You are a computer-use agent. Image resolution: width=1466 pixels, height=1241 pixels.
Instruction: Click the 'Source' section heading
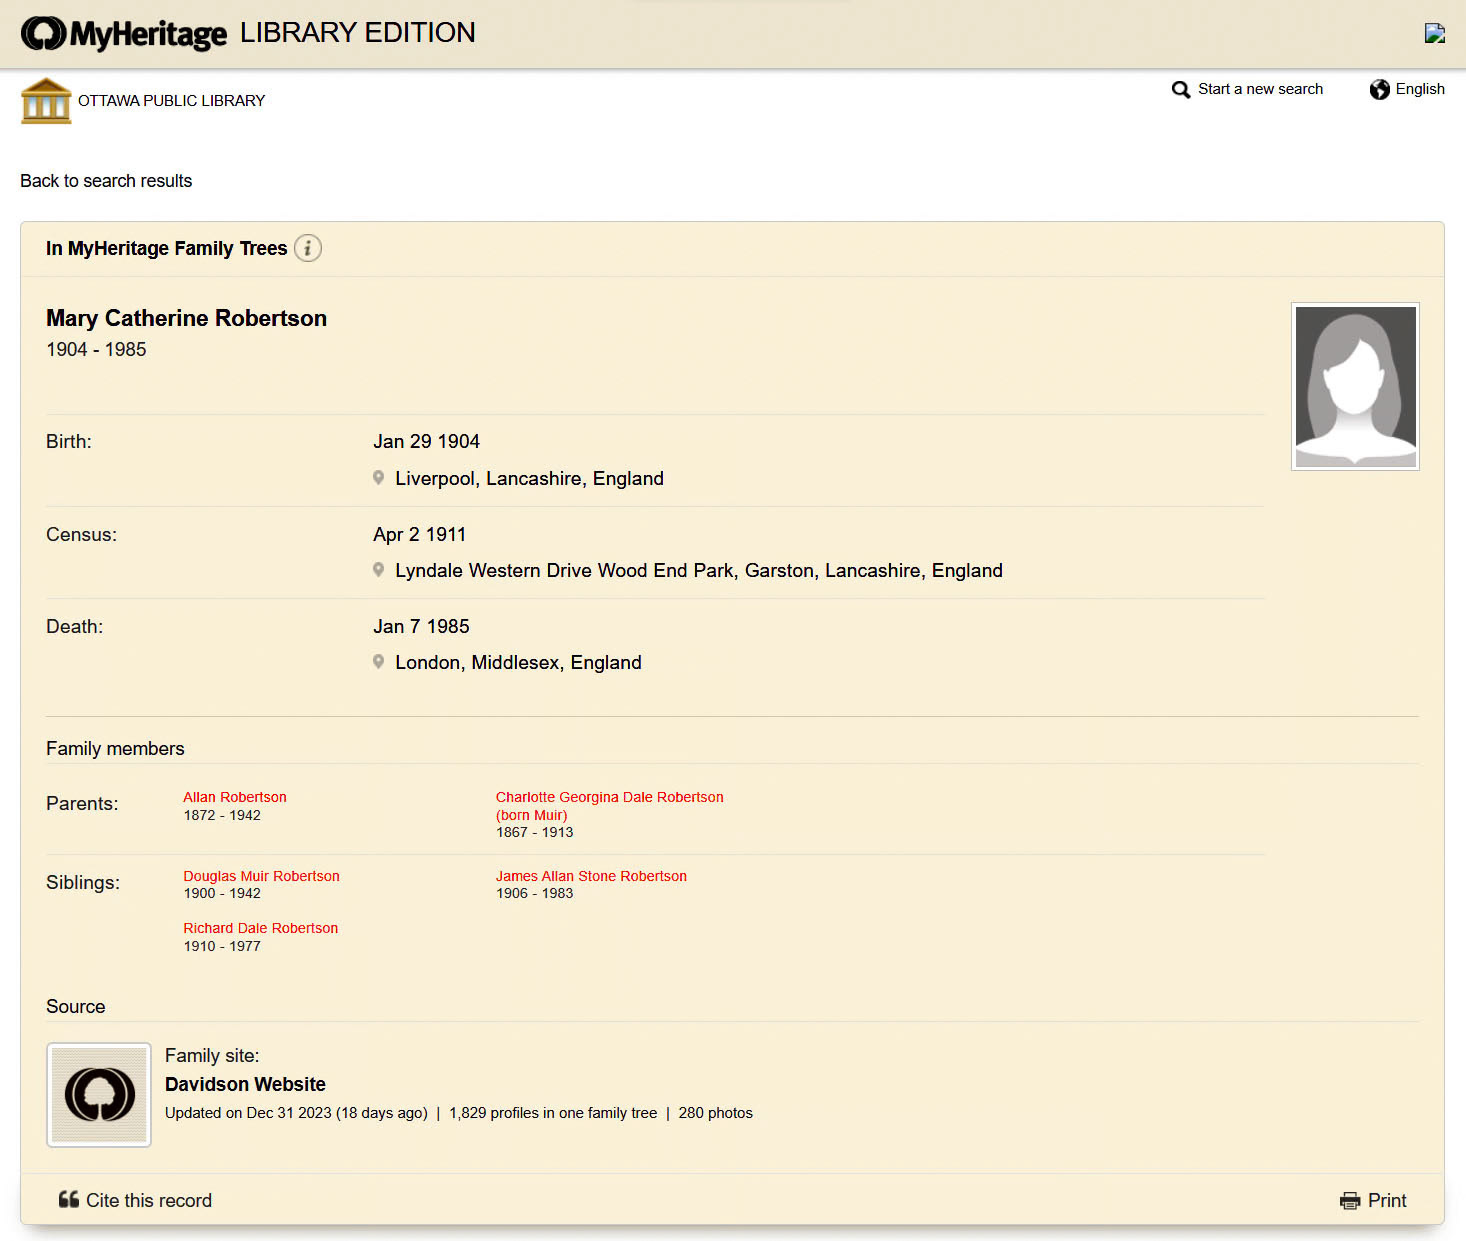pyautogui.click(x=75, y=1006)
